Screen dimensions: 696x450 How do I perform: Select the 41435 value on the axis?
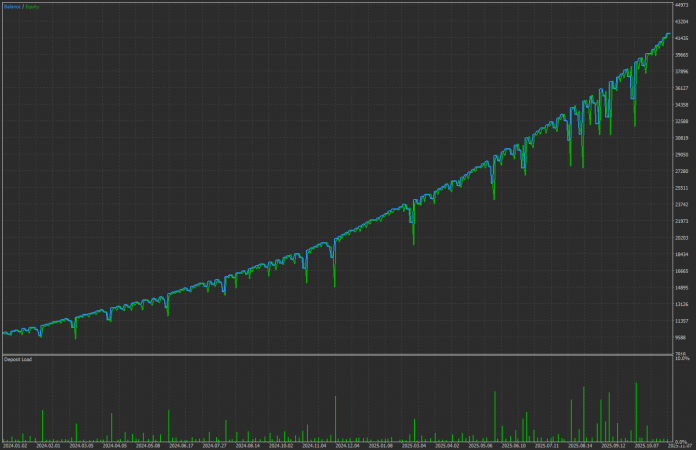coord(682,38)
